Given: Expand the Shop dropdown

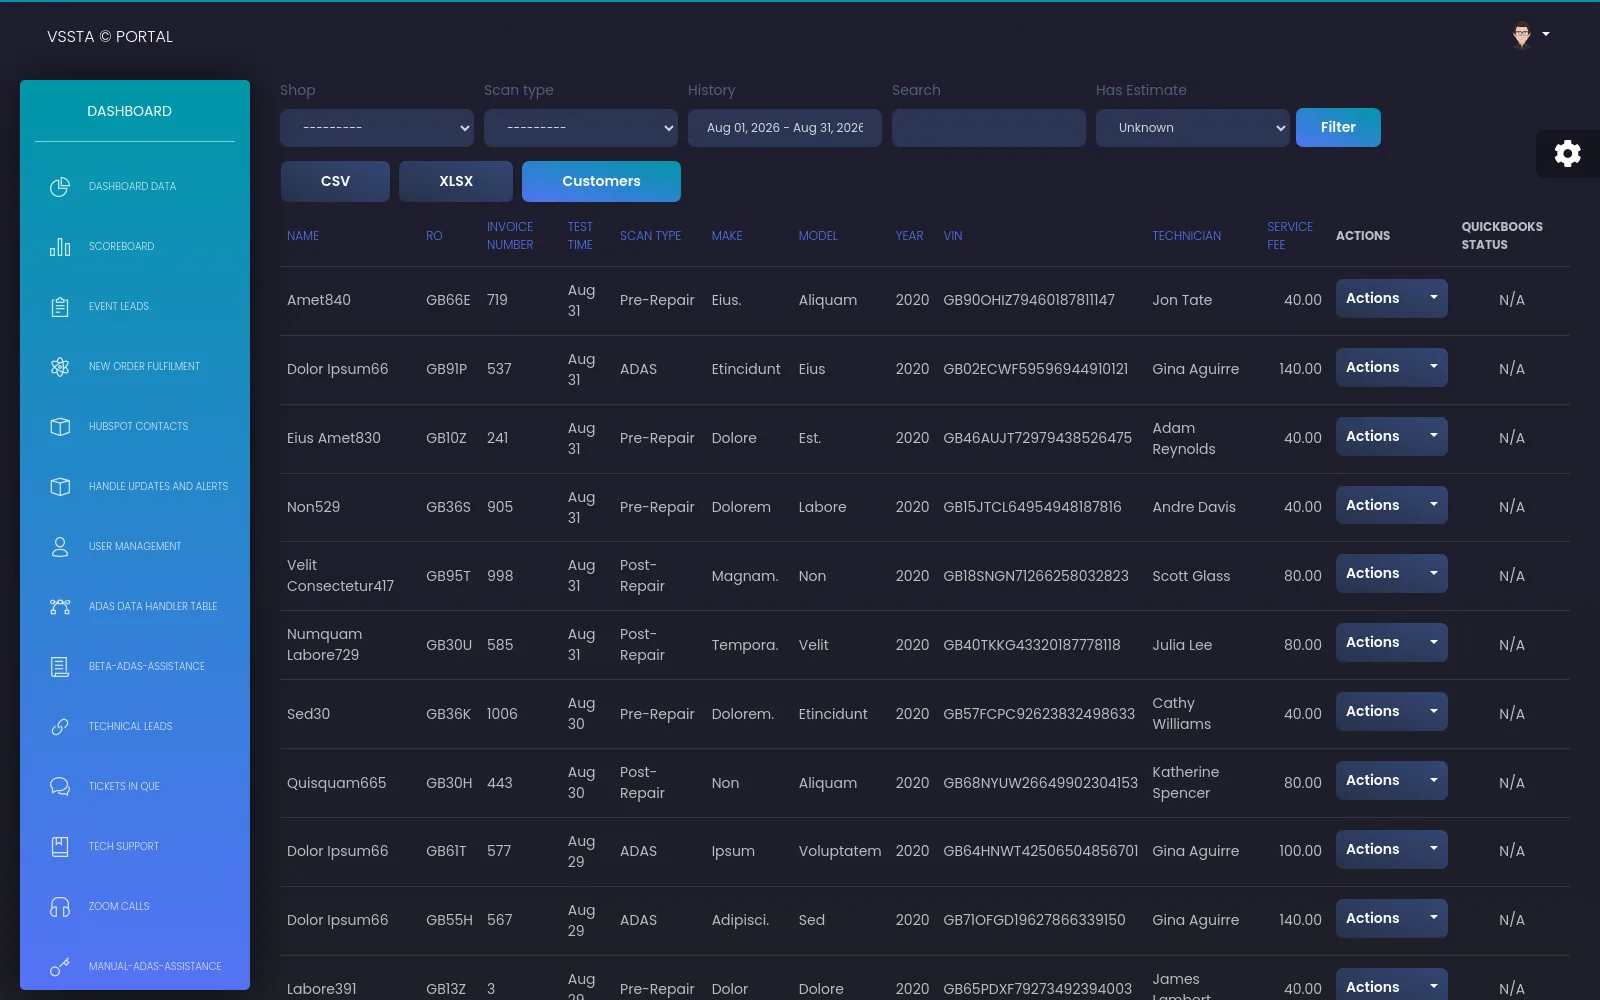Looking at the screenshot, I should [377, 128].
